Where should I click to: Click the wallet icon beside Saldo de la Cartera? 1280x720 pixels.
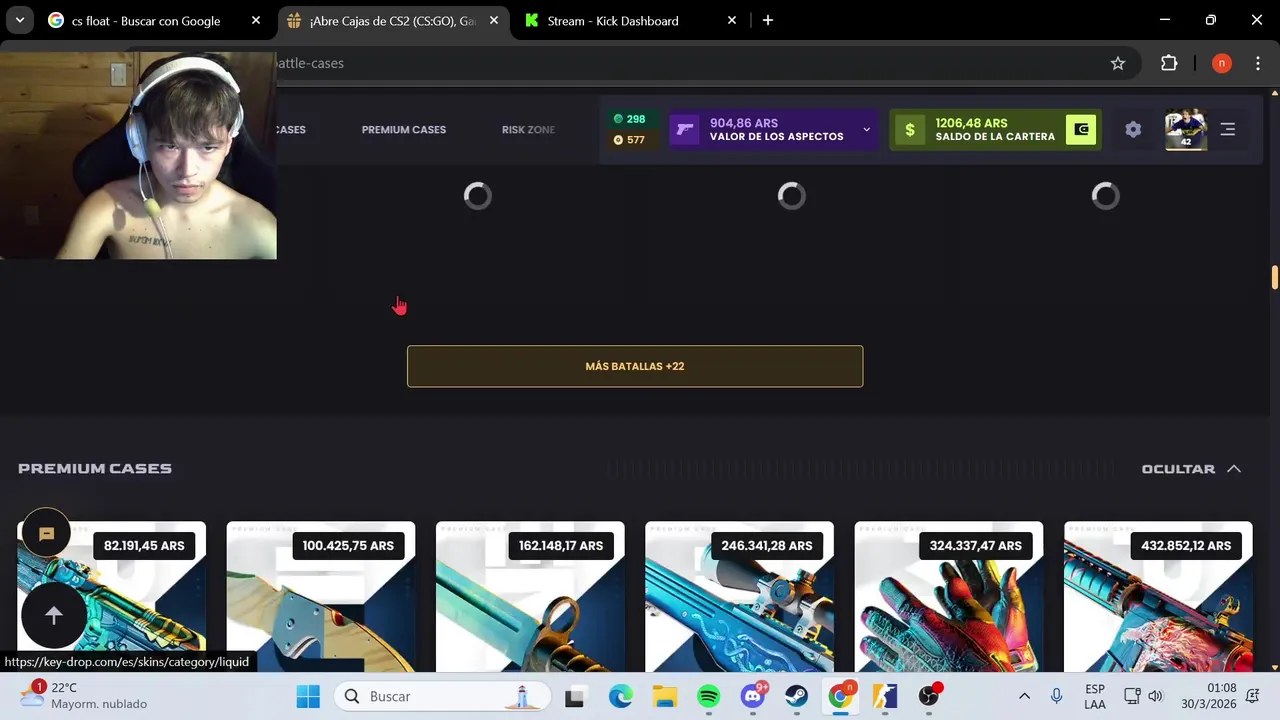(1081, 130)
